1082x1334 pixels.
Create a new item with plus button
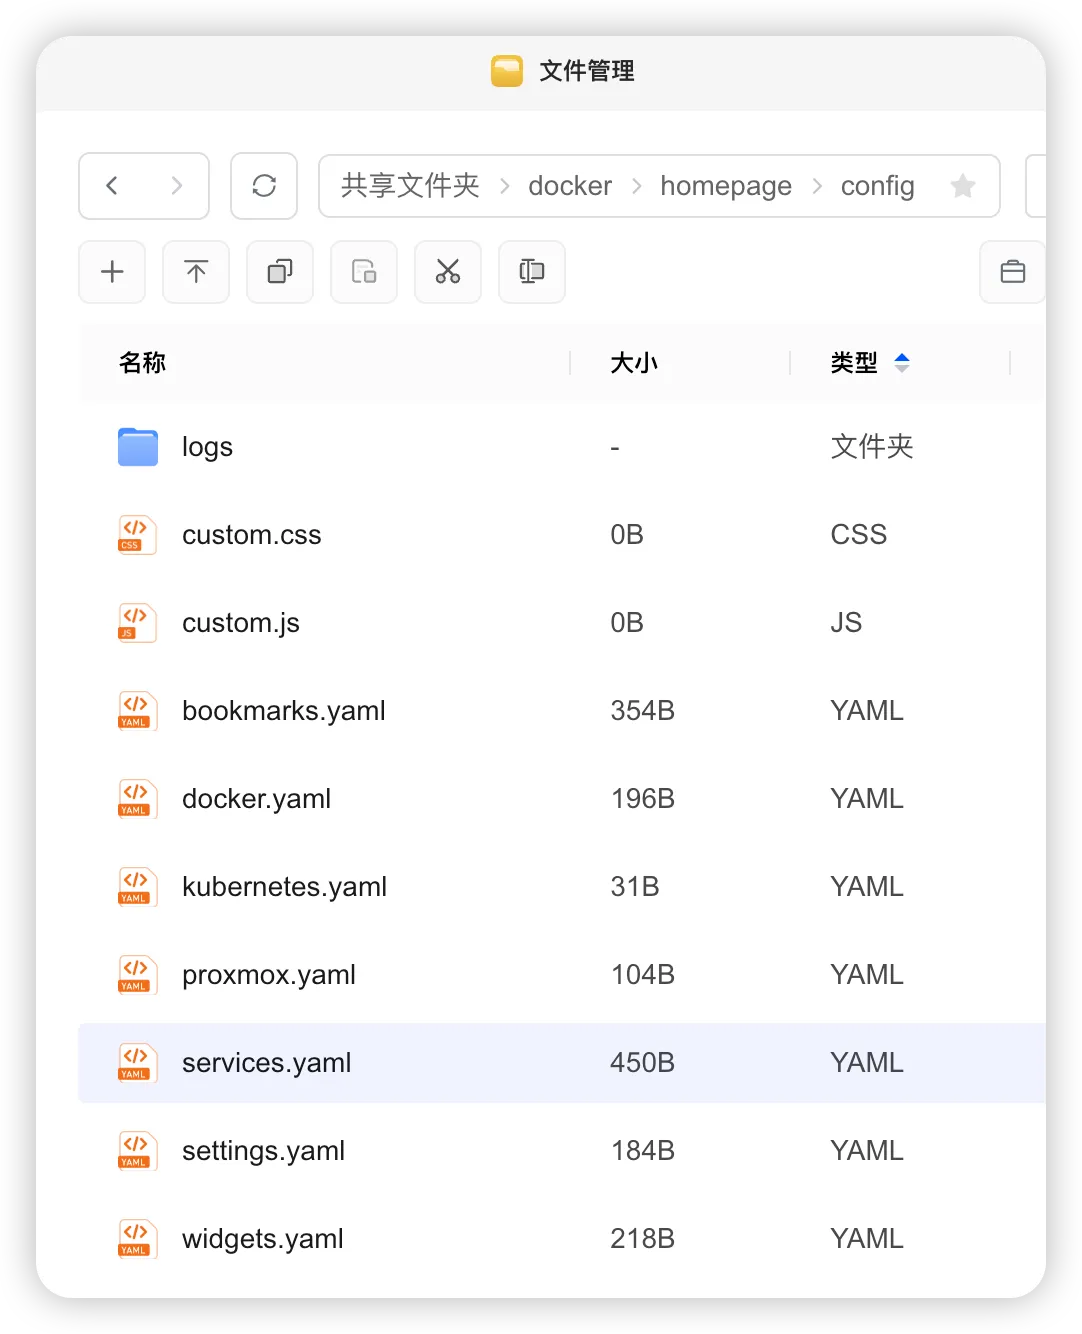pos(112,272)
